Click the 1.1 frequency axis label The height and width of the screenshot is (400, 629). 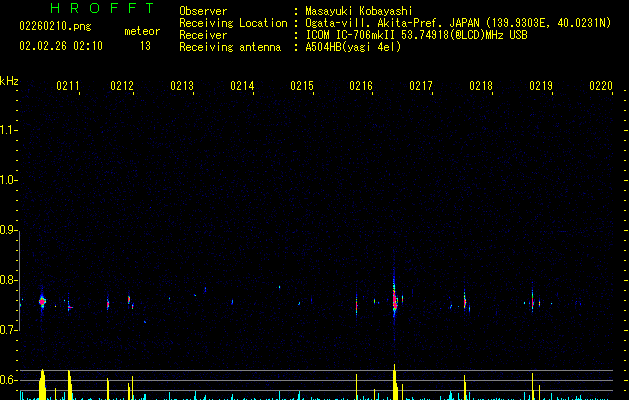(x=8, y=130)
